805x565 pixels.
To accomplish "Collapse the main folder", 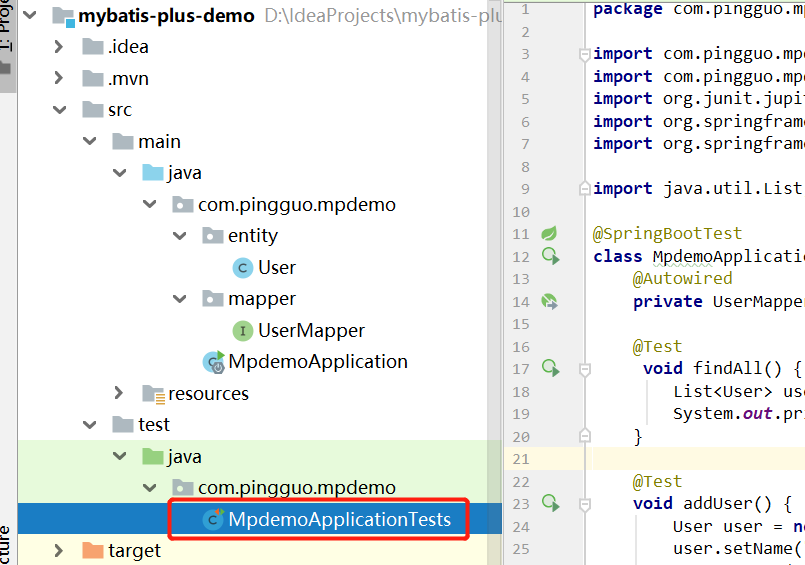I will [90, 141].
